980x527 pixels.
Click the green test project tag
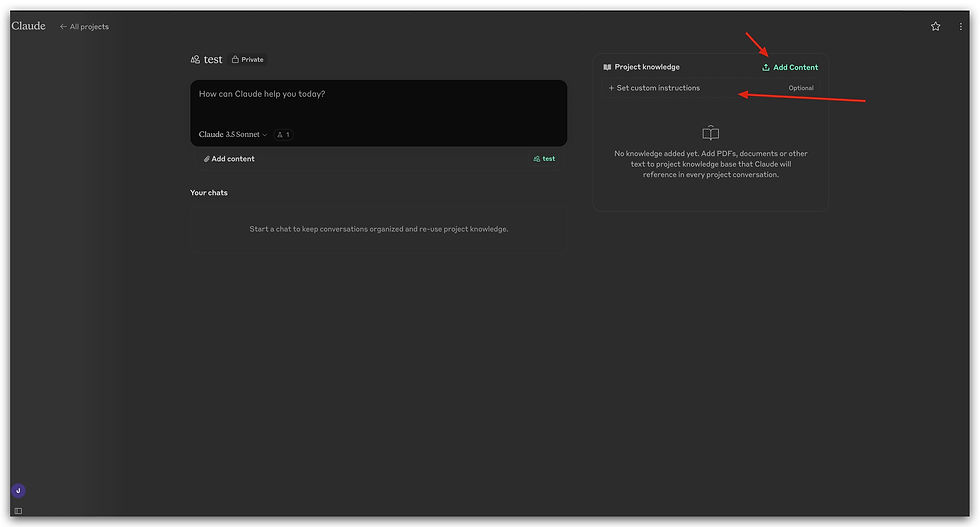(x=544, y=159)
